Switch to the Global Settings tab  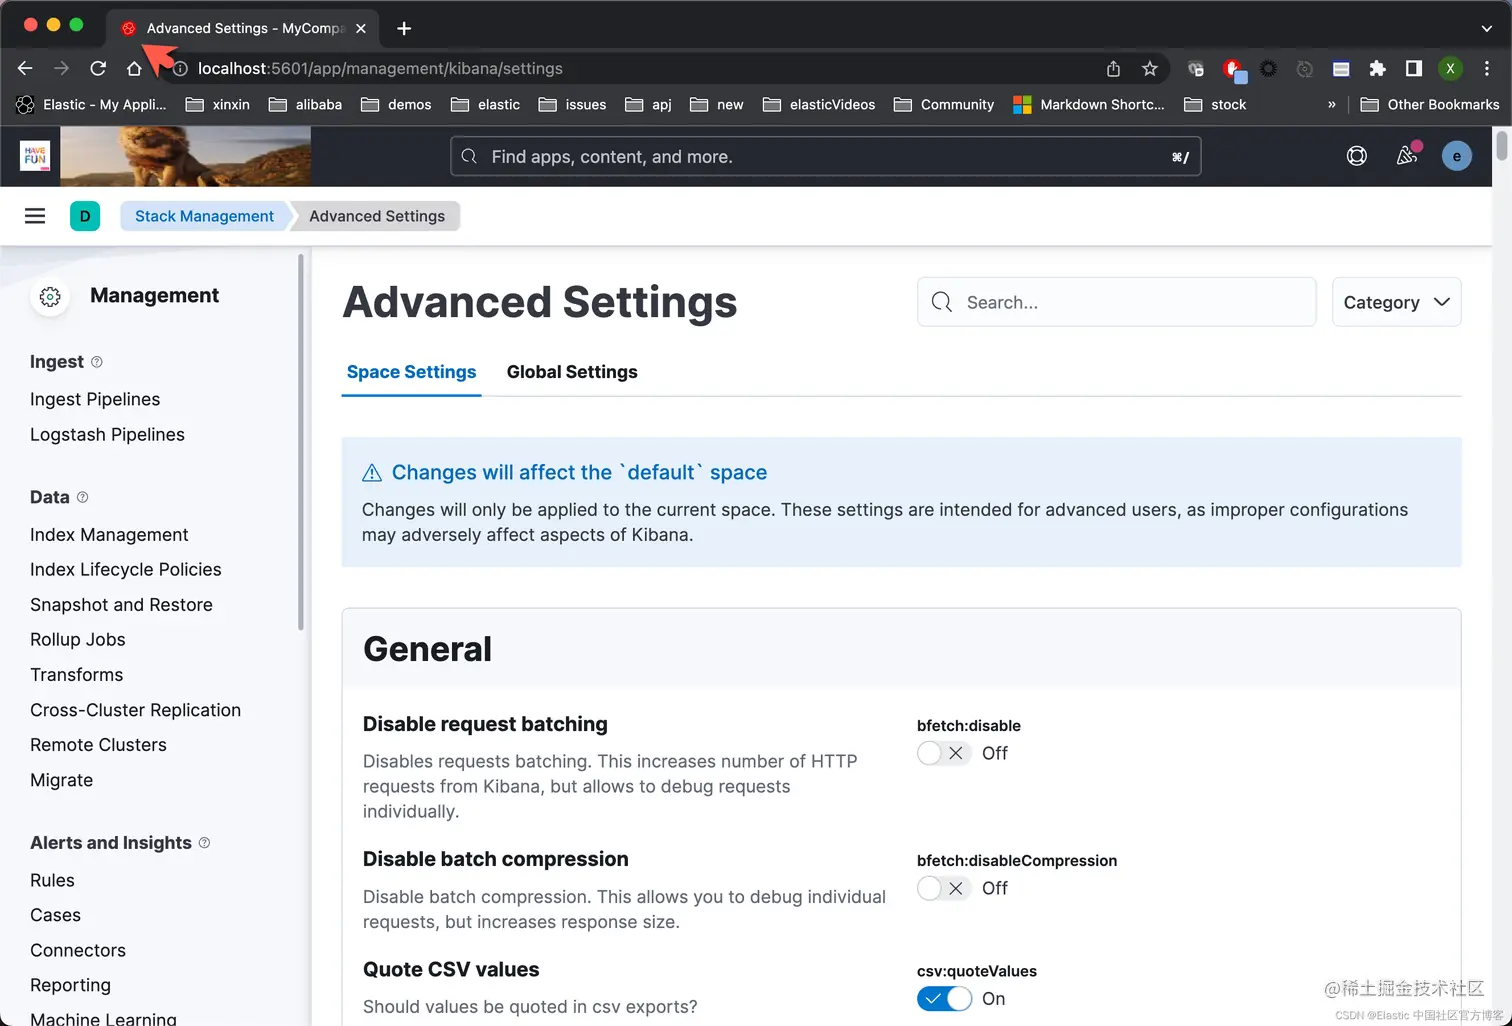pyautogui.click(x=572, y=372)
